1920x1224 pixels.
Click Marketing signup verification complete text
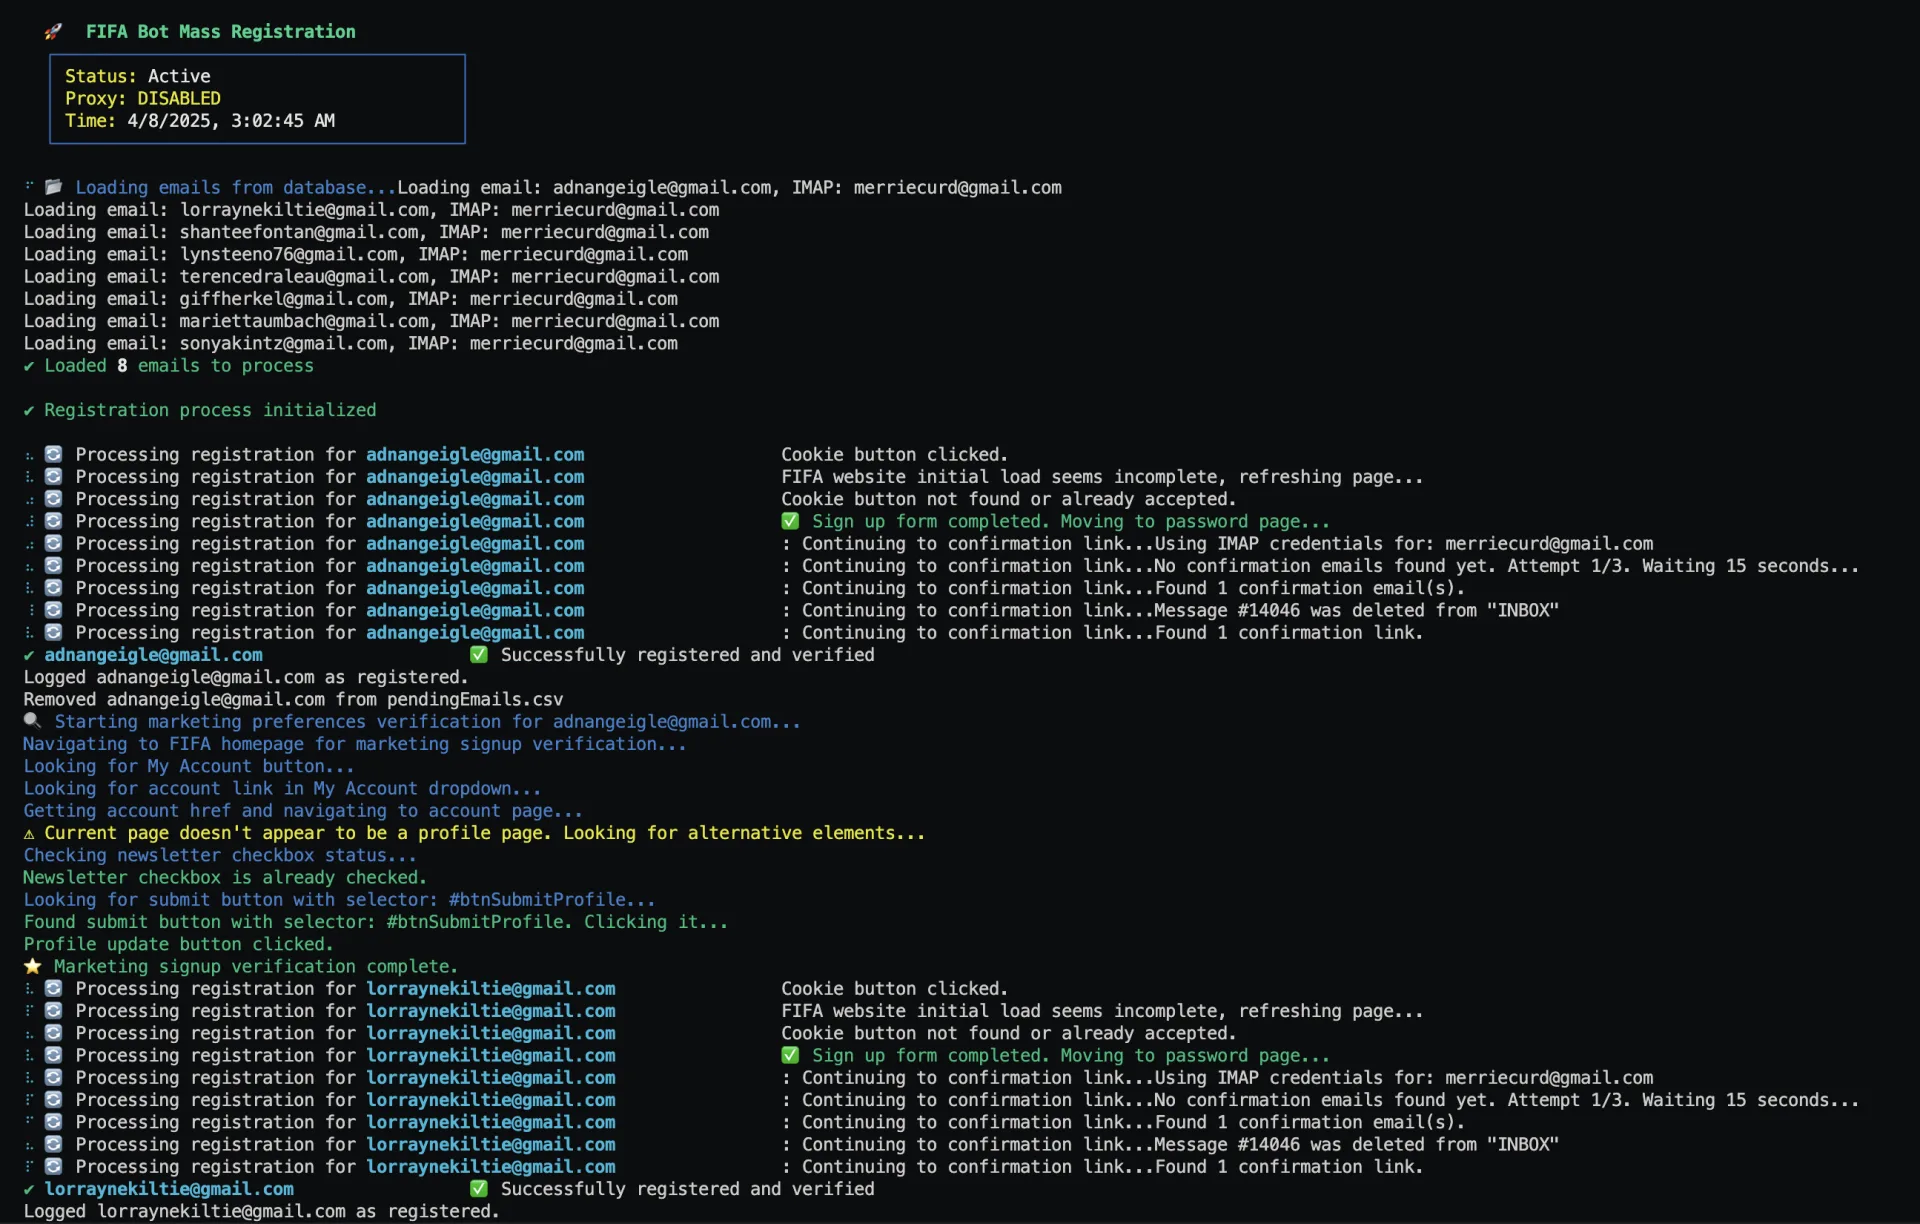point(256,966)
